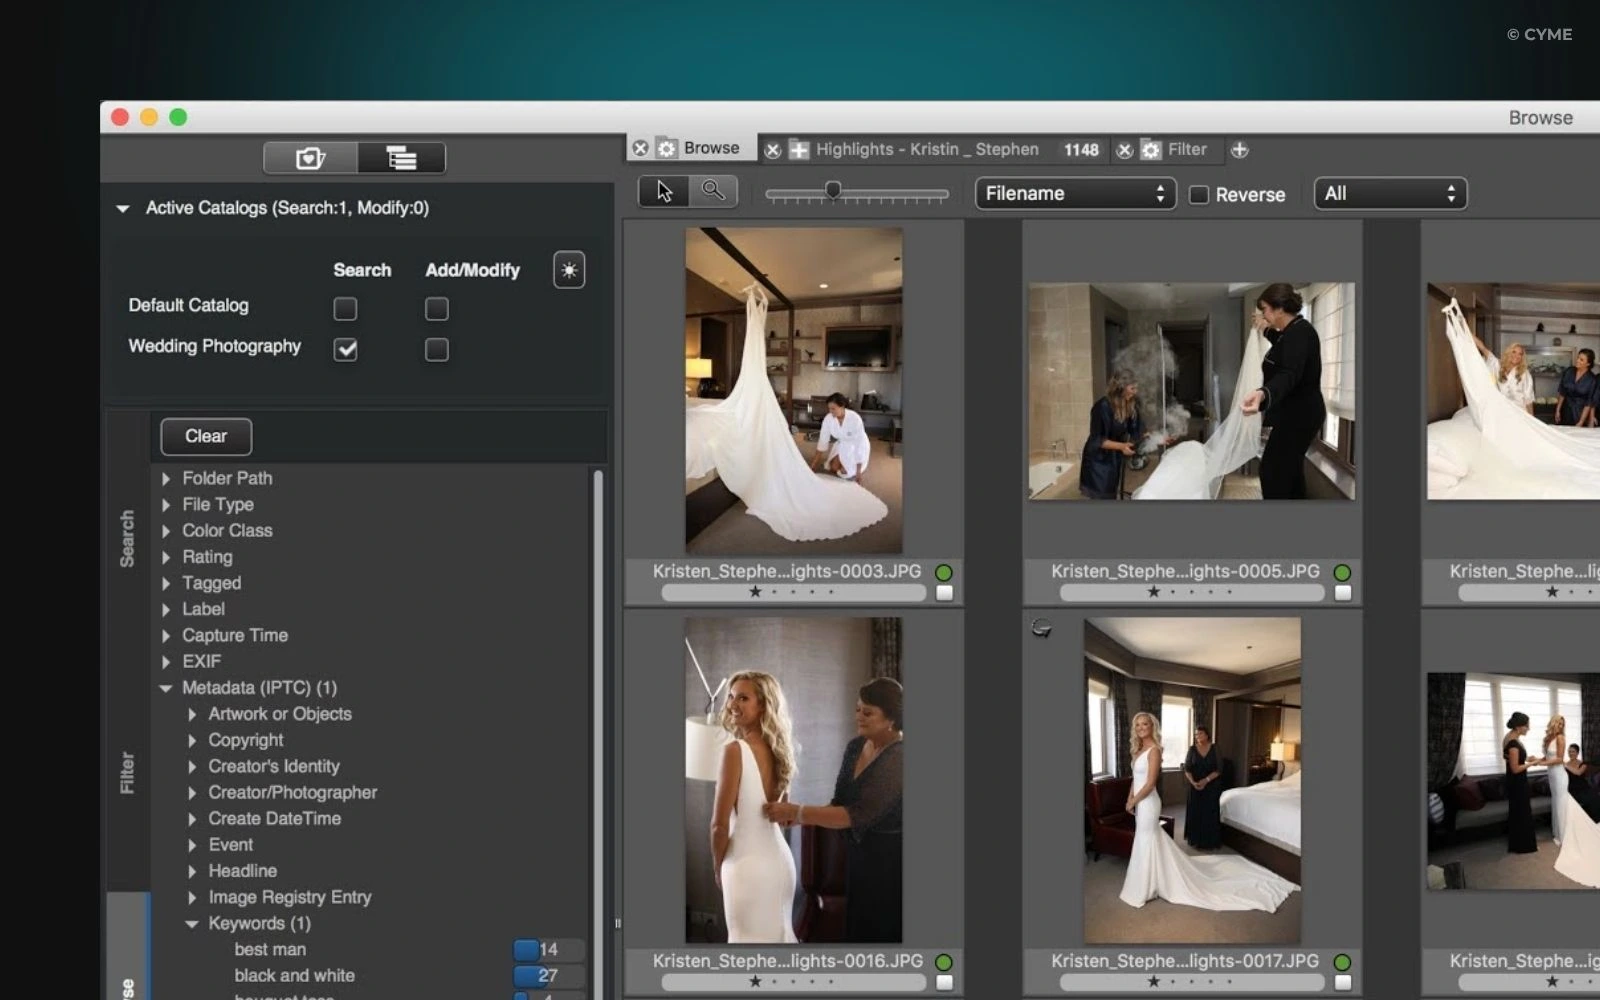The image size is (1600, 1000).
Task: Select the black and white keyword
Action: 294,976
